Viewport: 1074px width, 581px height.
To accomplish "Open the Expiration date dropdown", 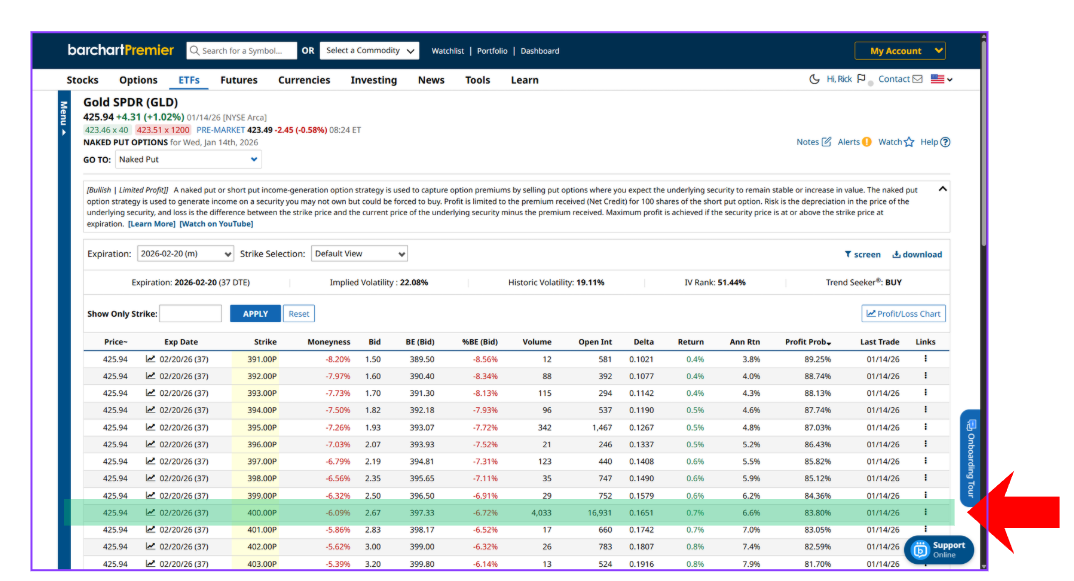I will pos(185,254).
